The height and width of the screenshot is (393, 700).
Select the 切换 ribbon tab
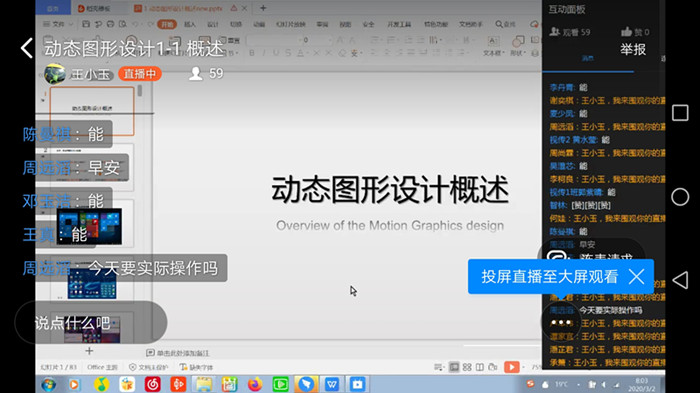pyautogui.click(x=236, y=24)
